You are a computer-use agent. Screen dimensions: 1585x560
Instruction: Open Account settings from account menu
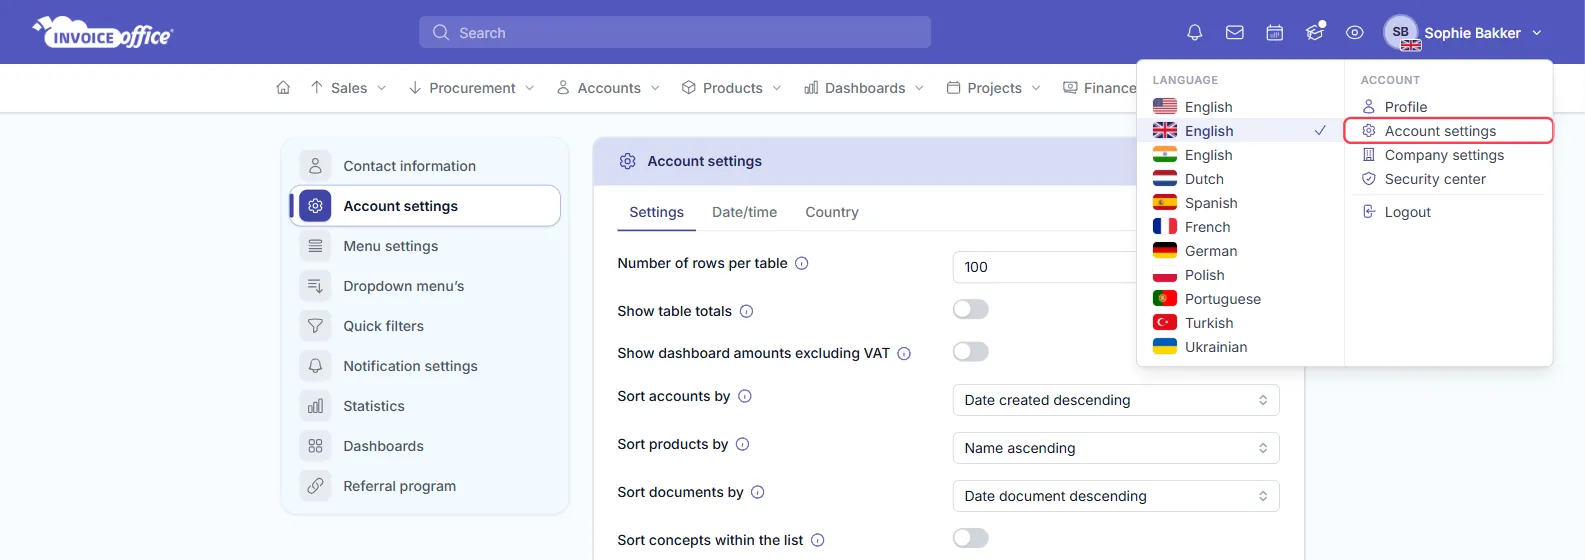click(1448, 131)
